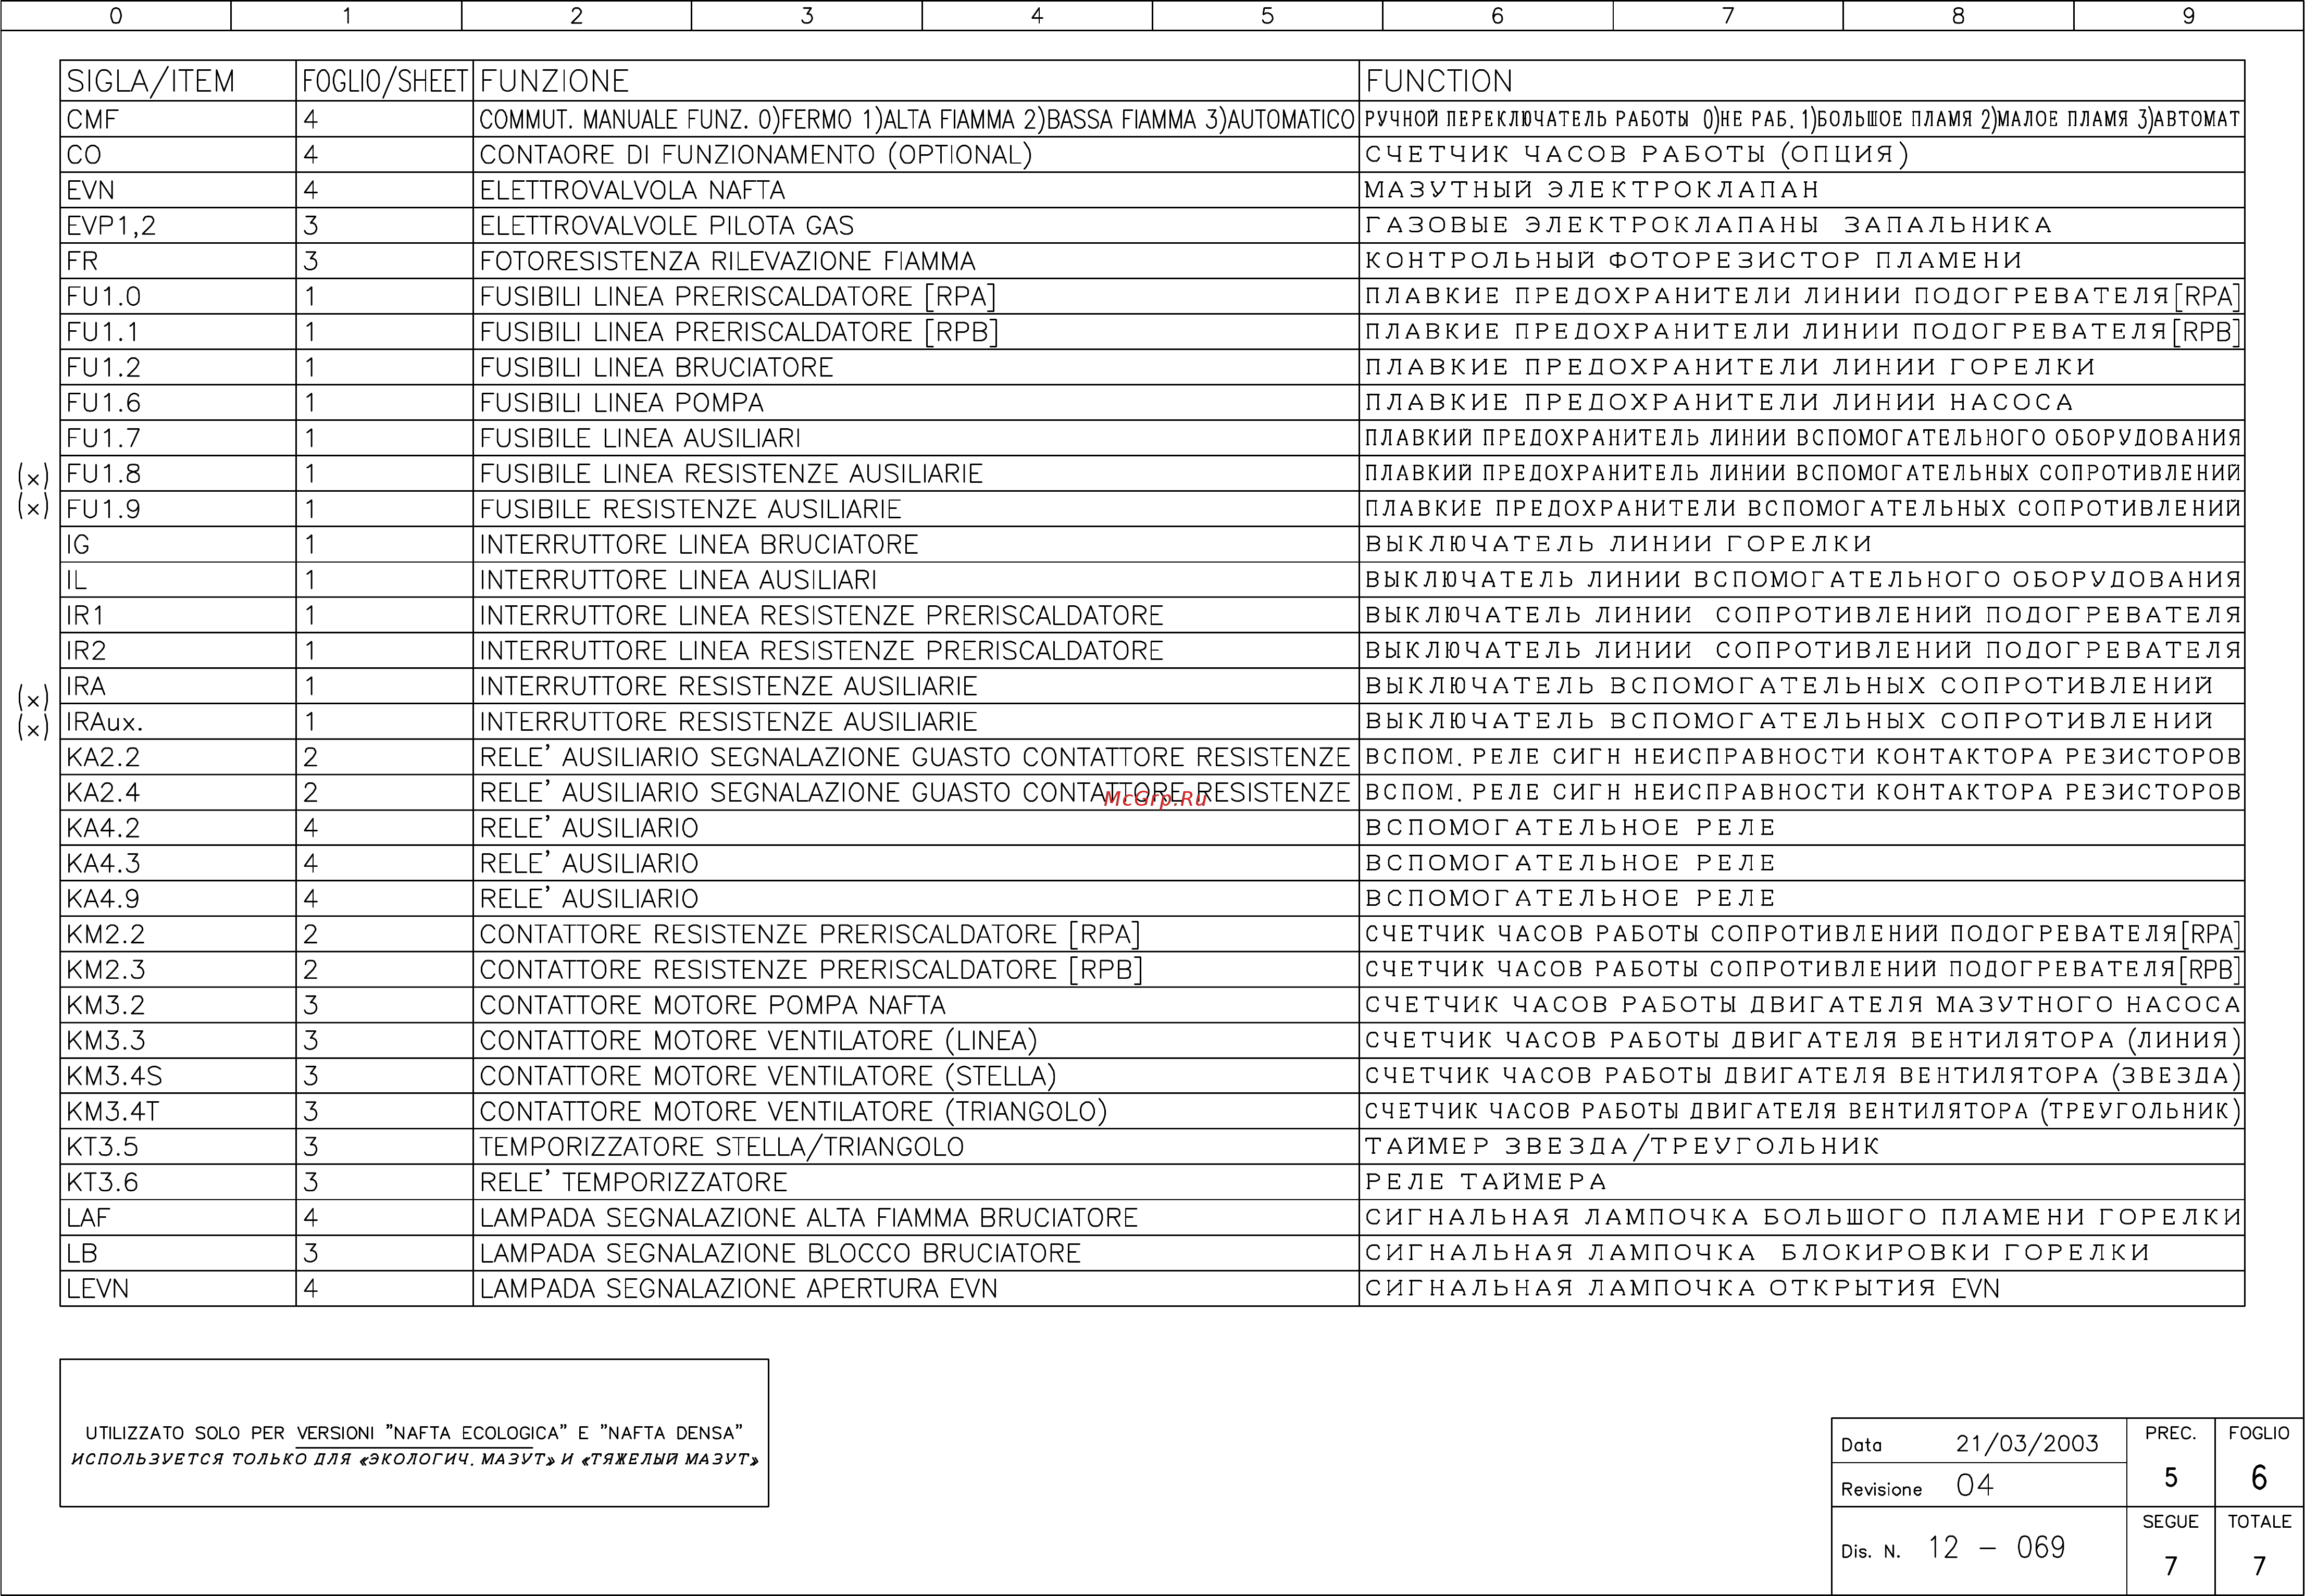
Task: Select the KM3.3 item cell
Action: pos(177,1041)
